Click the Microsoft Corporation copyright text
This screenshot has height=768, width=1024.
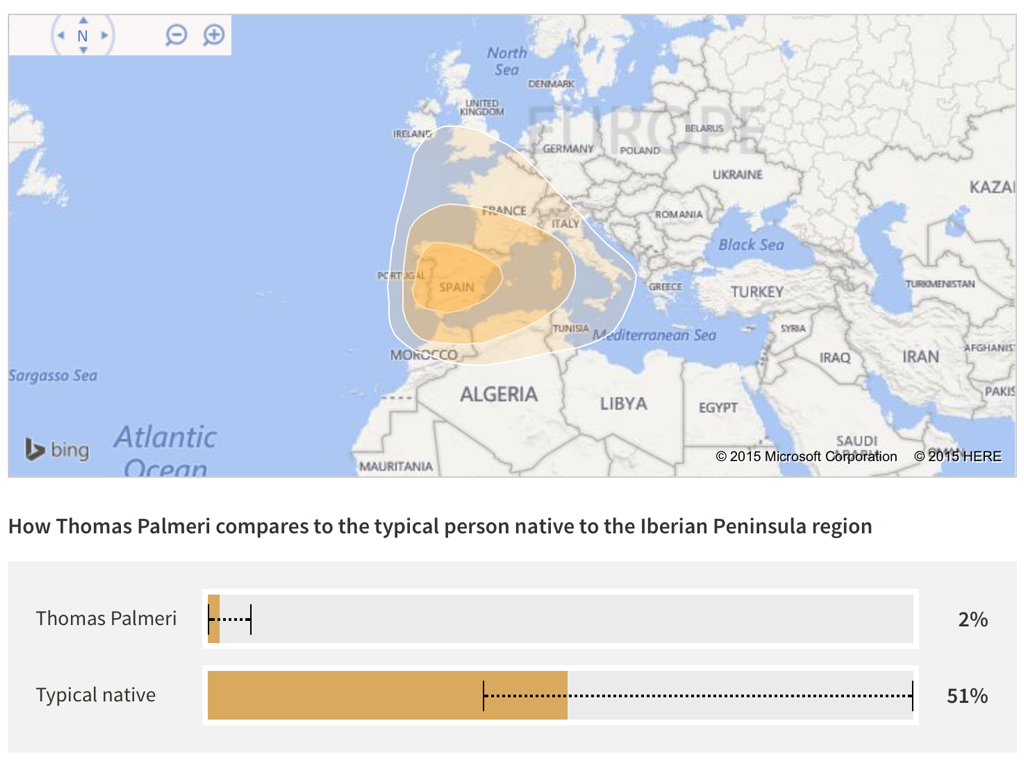tap(806, 456)
